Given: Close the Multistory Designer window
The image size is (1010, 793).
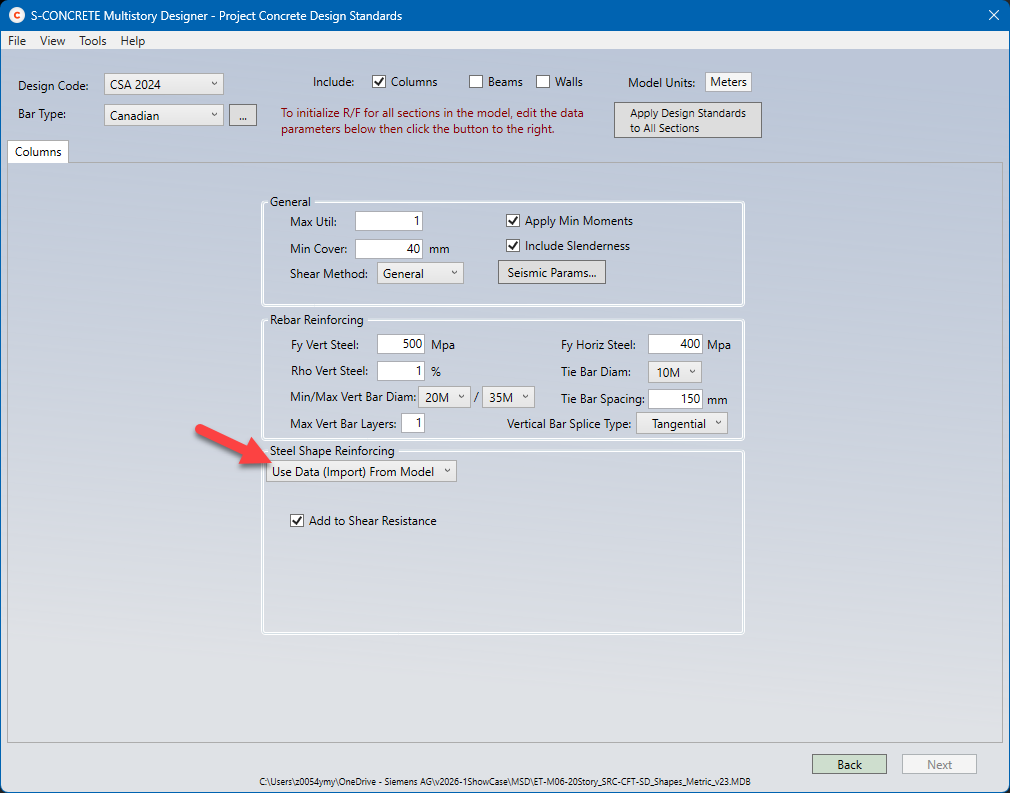Looking at the screenshot, I should pos(994,15).
